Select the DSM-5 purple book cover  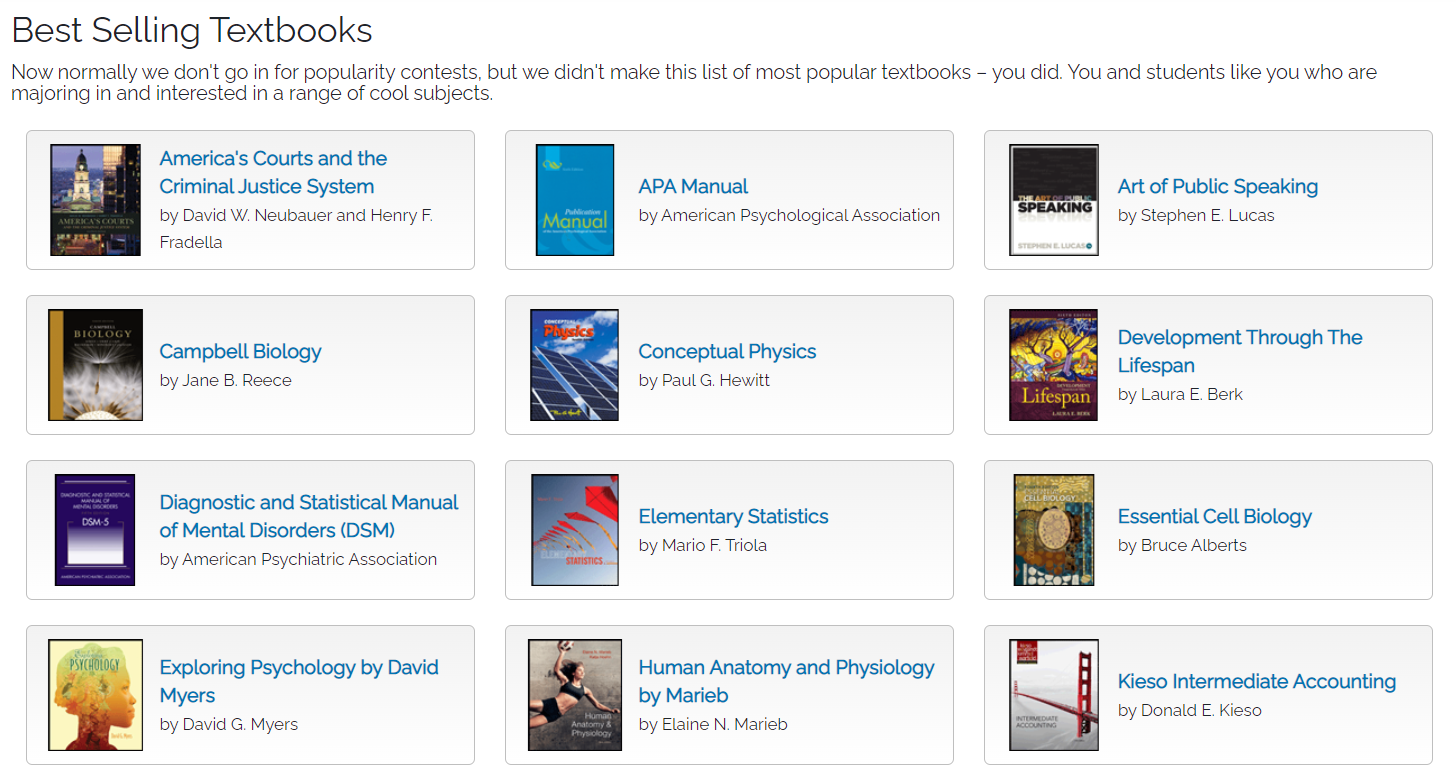point(95,530)
